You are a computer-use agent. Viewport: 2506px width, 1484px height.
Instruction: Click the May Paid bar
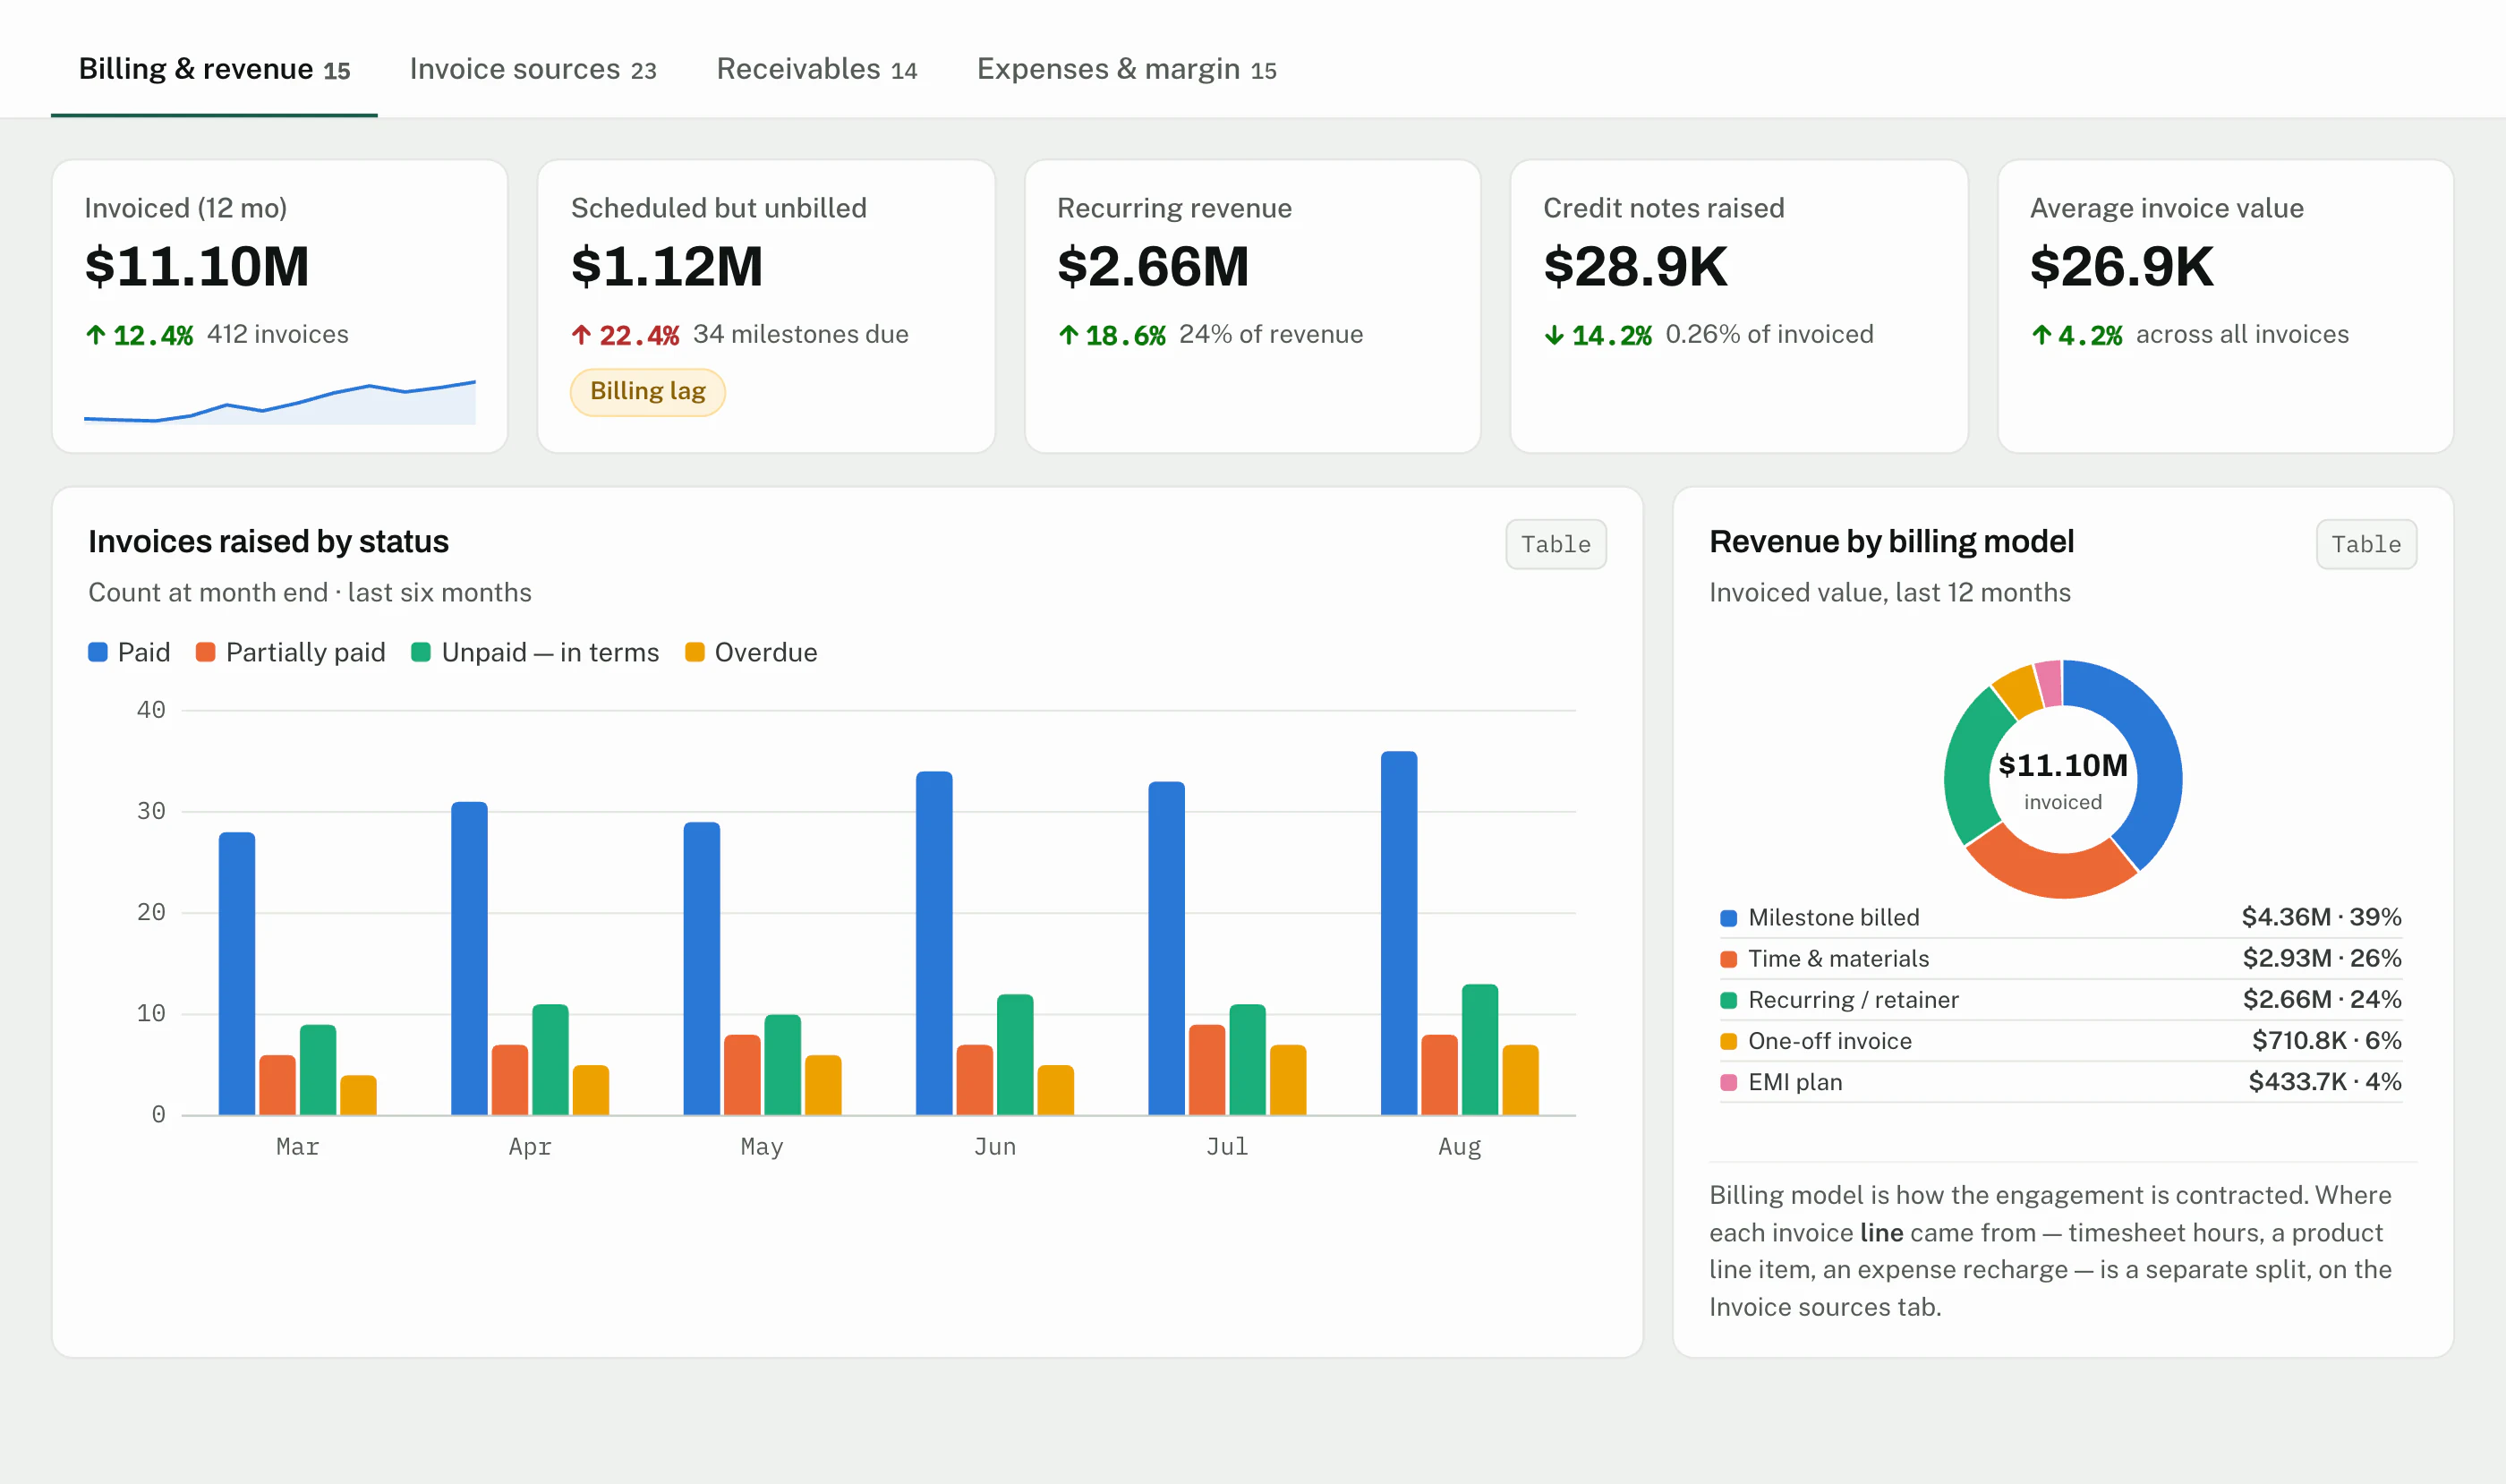[702, 968]
